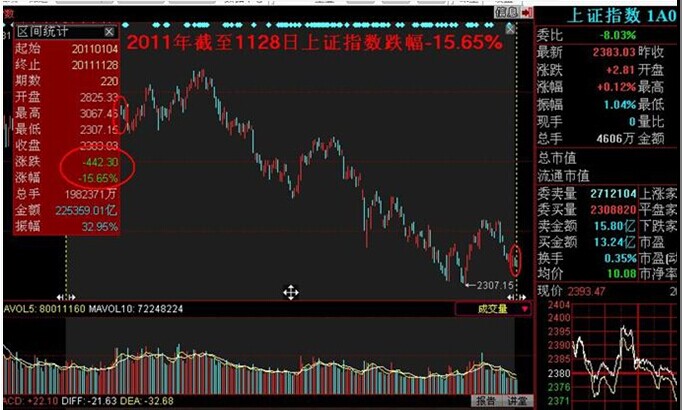Click the 终止 date 20111128

coord(95,65)
